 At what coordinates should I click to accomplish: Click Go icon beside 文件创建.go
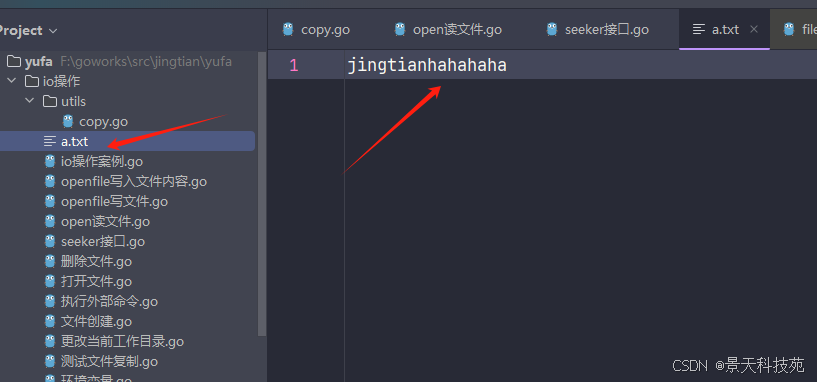click(50, 321)
